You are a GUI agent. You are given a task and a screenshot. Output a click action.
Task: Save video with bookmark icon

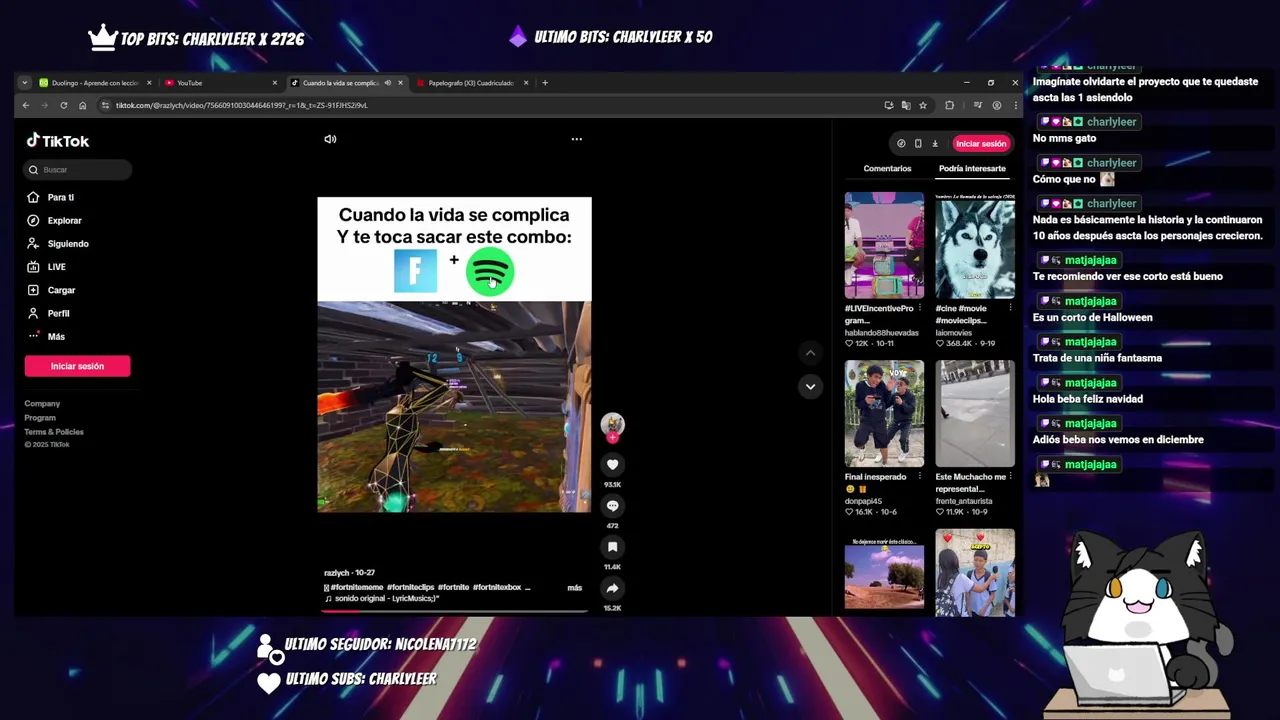612,547
